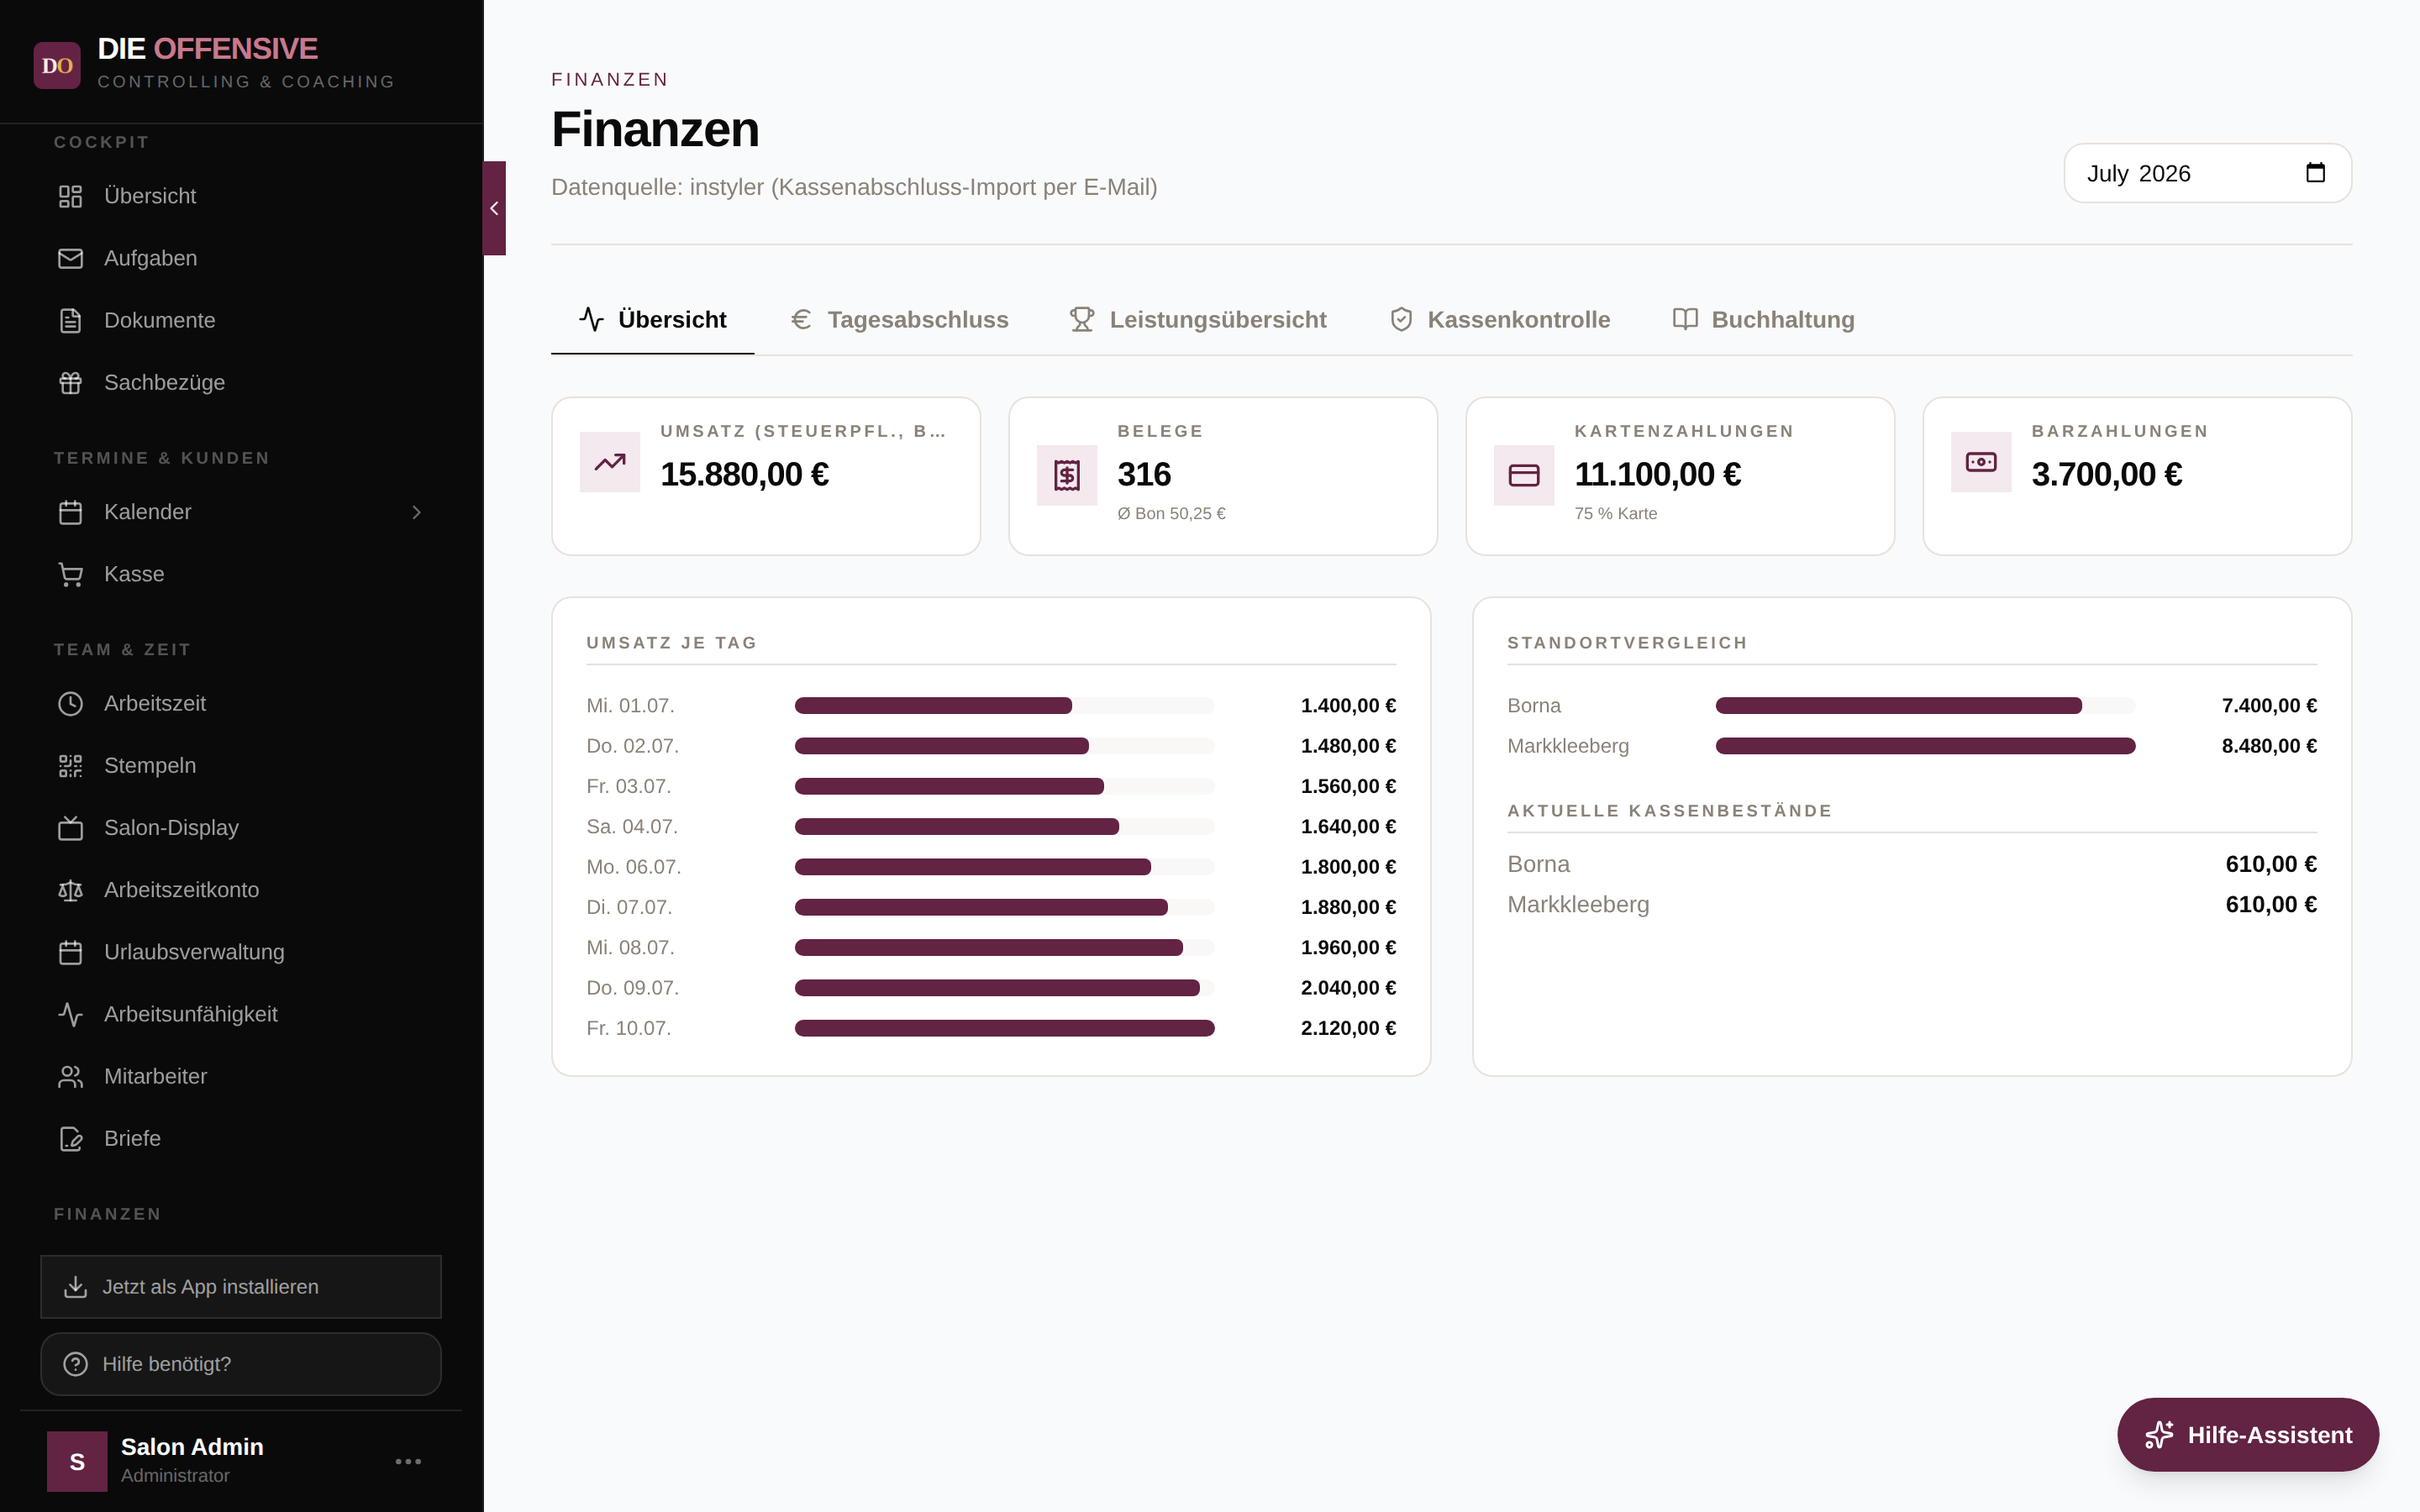
Task: Open the Aufgaben envelope icon
Action: (x=70, y=258)
